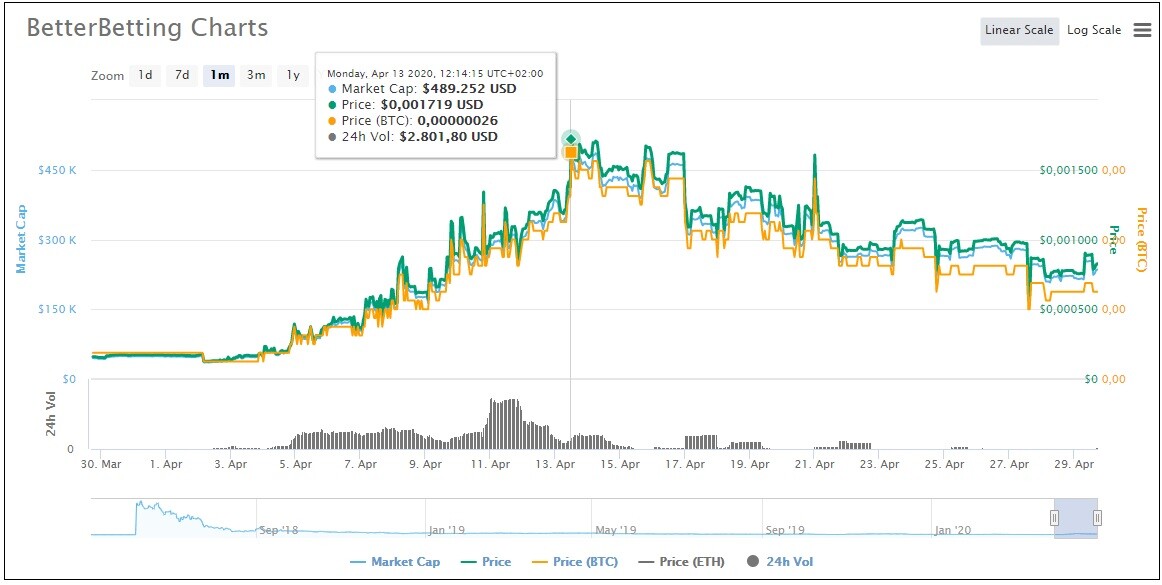Click the right navigator range handle
Image resolution: width=1162 pixels, height=585 pixels.
click(1098, 518)
